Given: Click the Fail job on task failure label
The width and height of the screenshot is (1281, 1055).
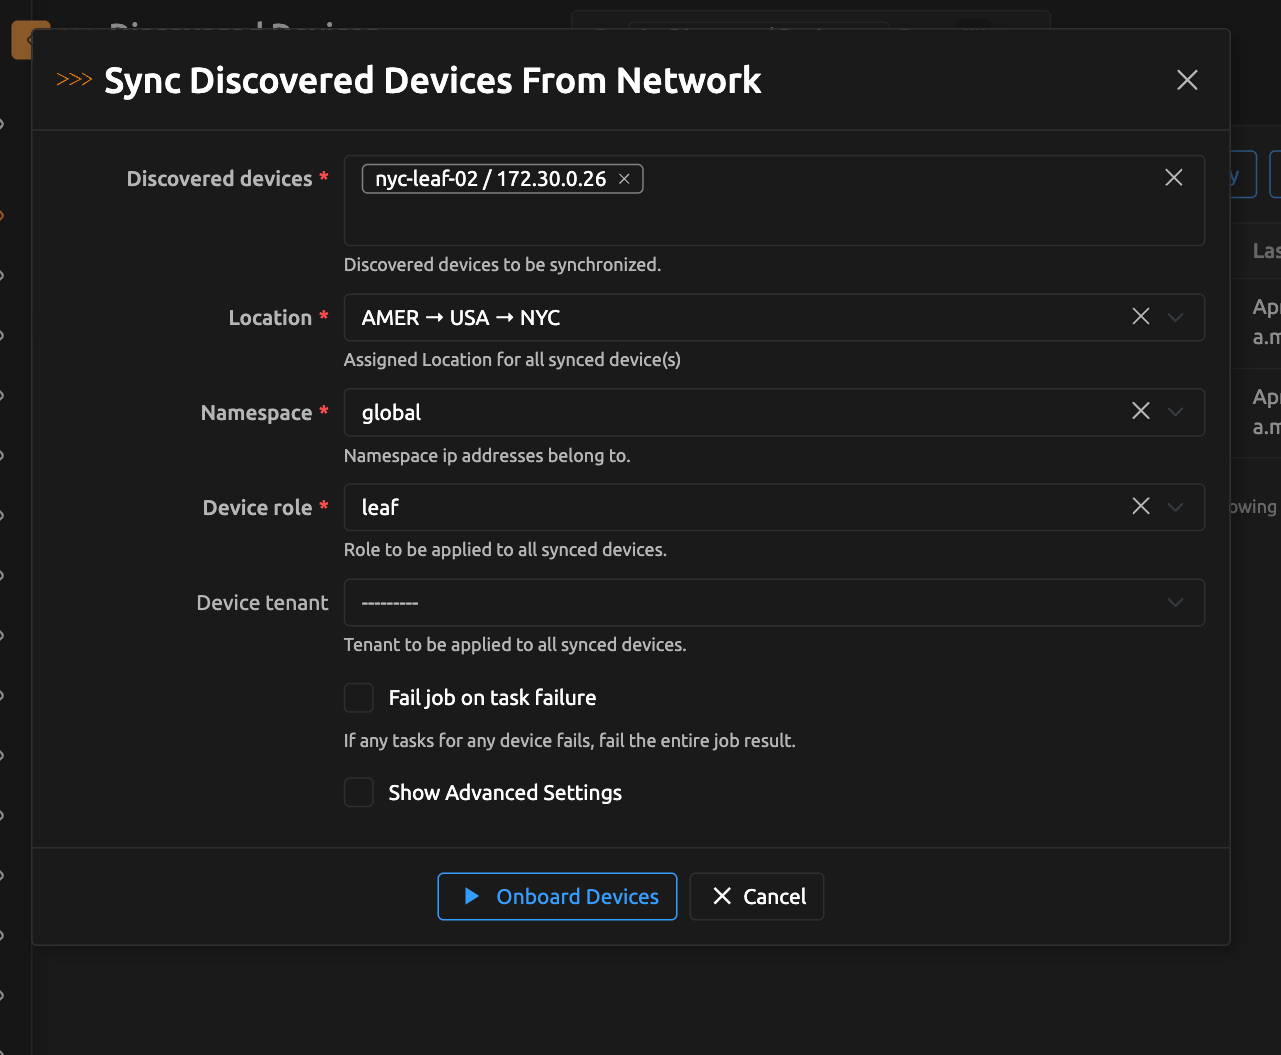Looking at the screenshot, I should coord(492,698).
